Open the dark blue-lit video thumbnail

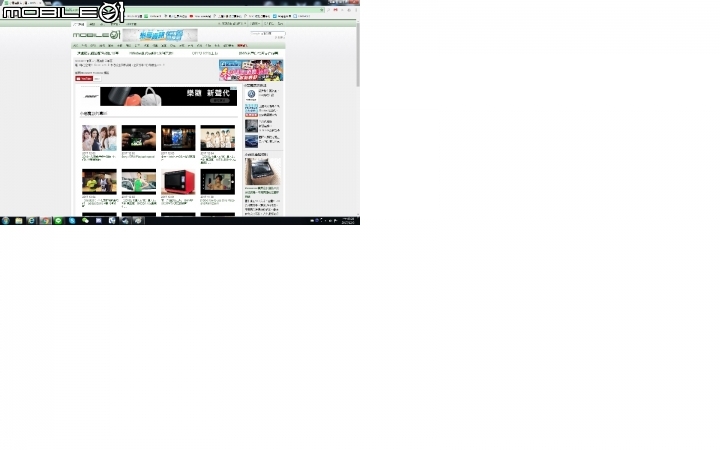click(x=178, y=138)
